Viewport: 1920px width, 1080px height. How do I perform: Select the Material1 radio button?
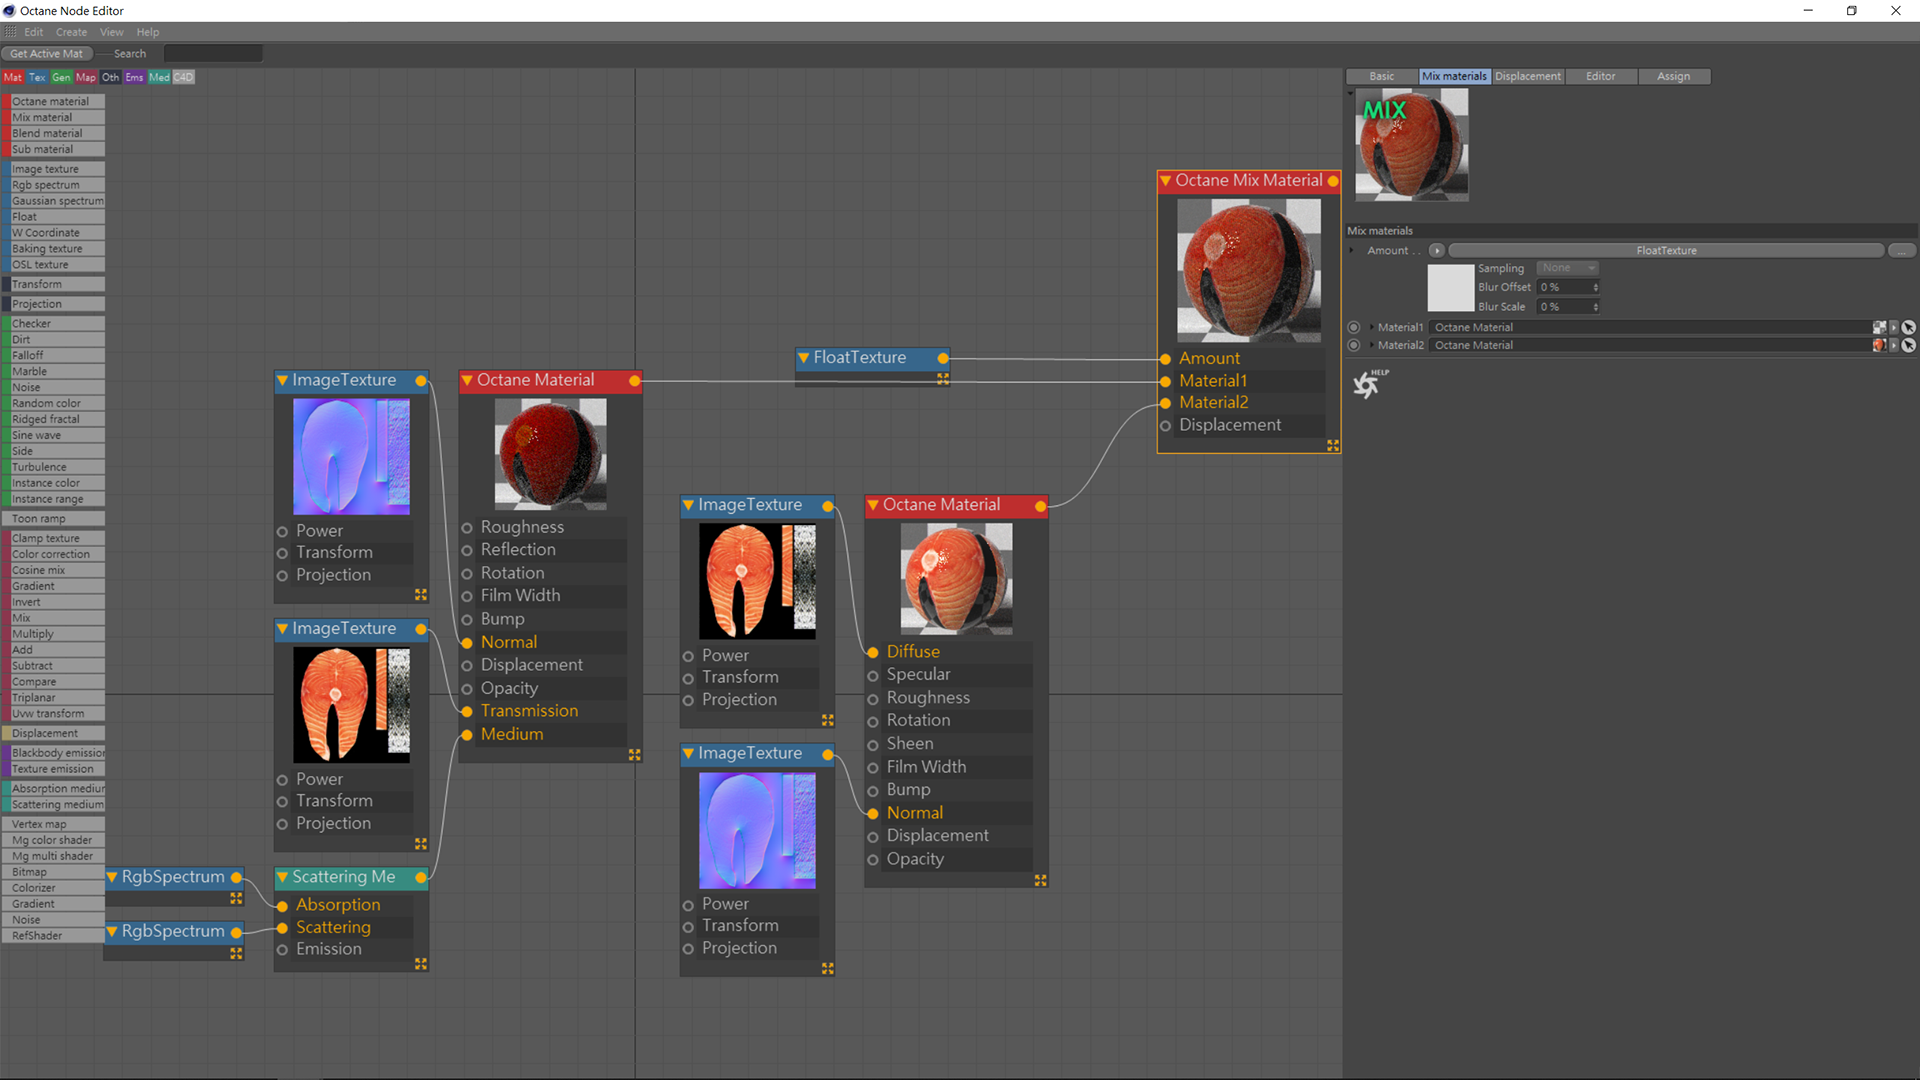click(x=1354, y=327)
